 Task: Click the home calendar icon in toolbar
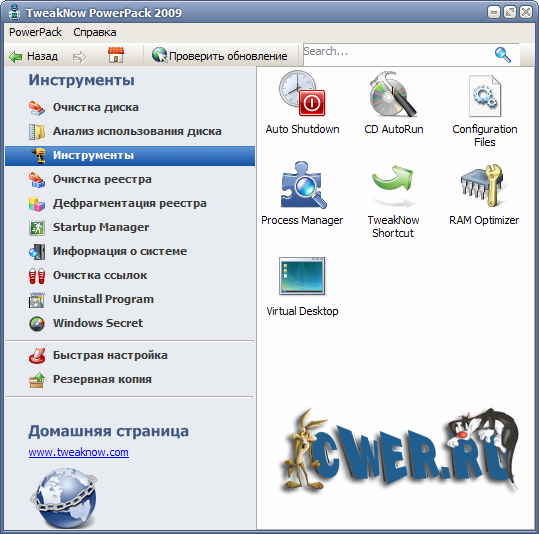click(x=116, y=55)
